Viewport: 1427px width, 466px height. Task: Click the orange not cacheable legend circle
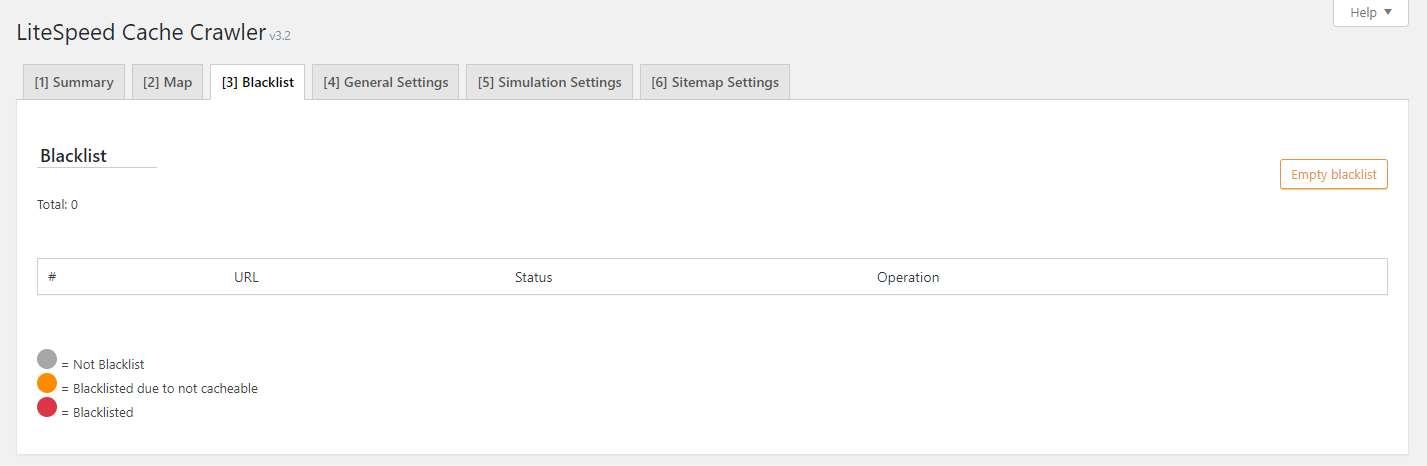[47, 383]
